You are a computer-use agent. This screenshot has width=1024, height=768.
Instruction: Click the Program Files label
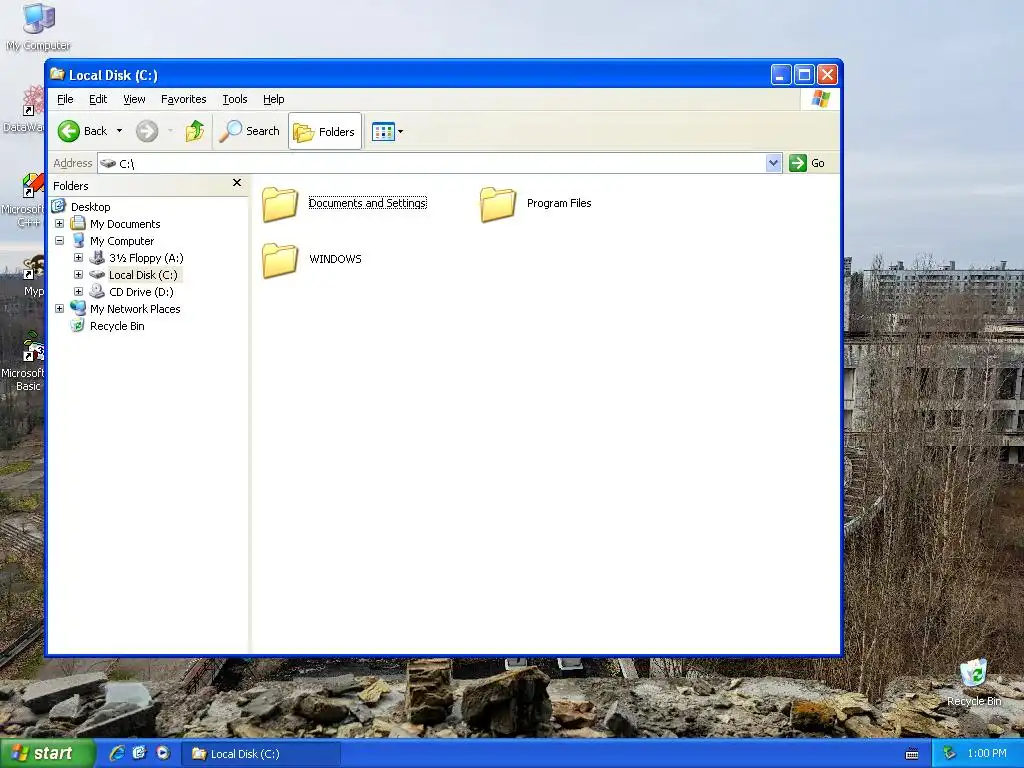[559, 203]
